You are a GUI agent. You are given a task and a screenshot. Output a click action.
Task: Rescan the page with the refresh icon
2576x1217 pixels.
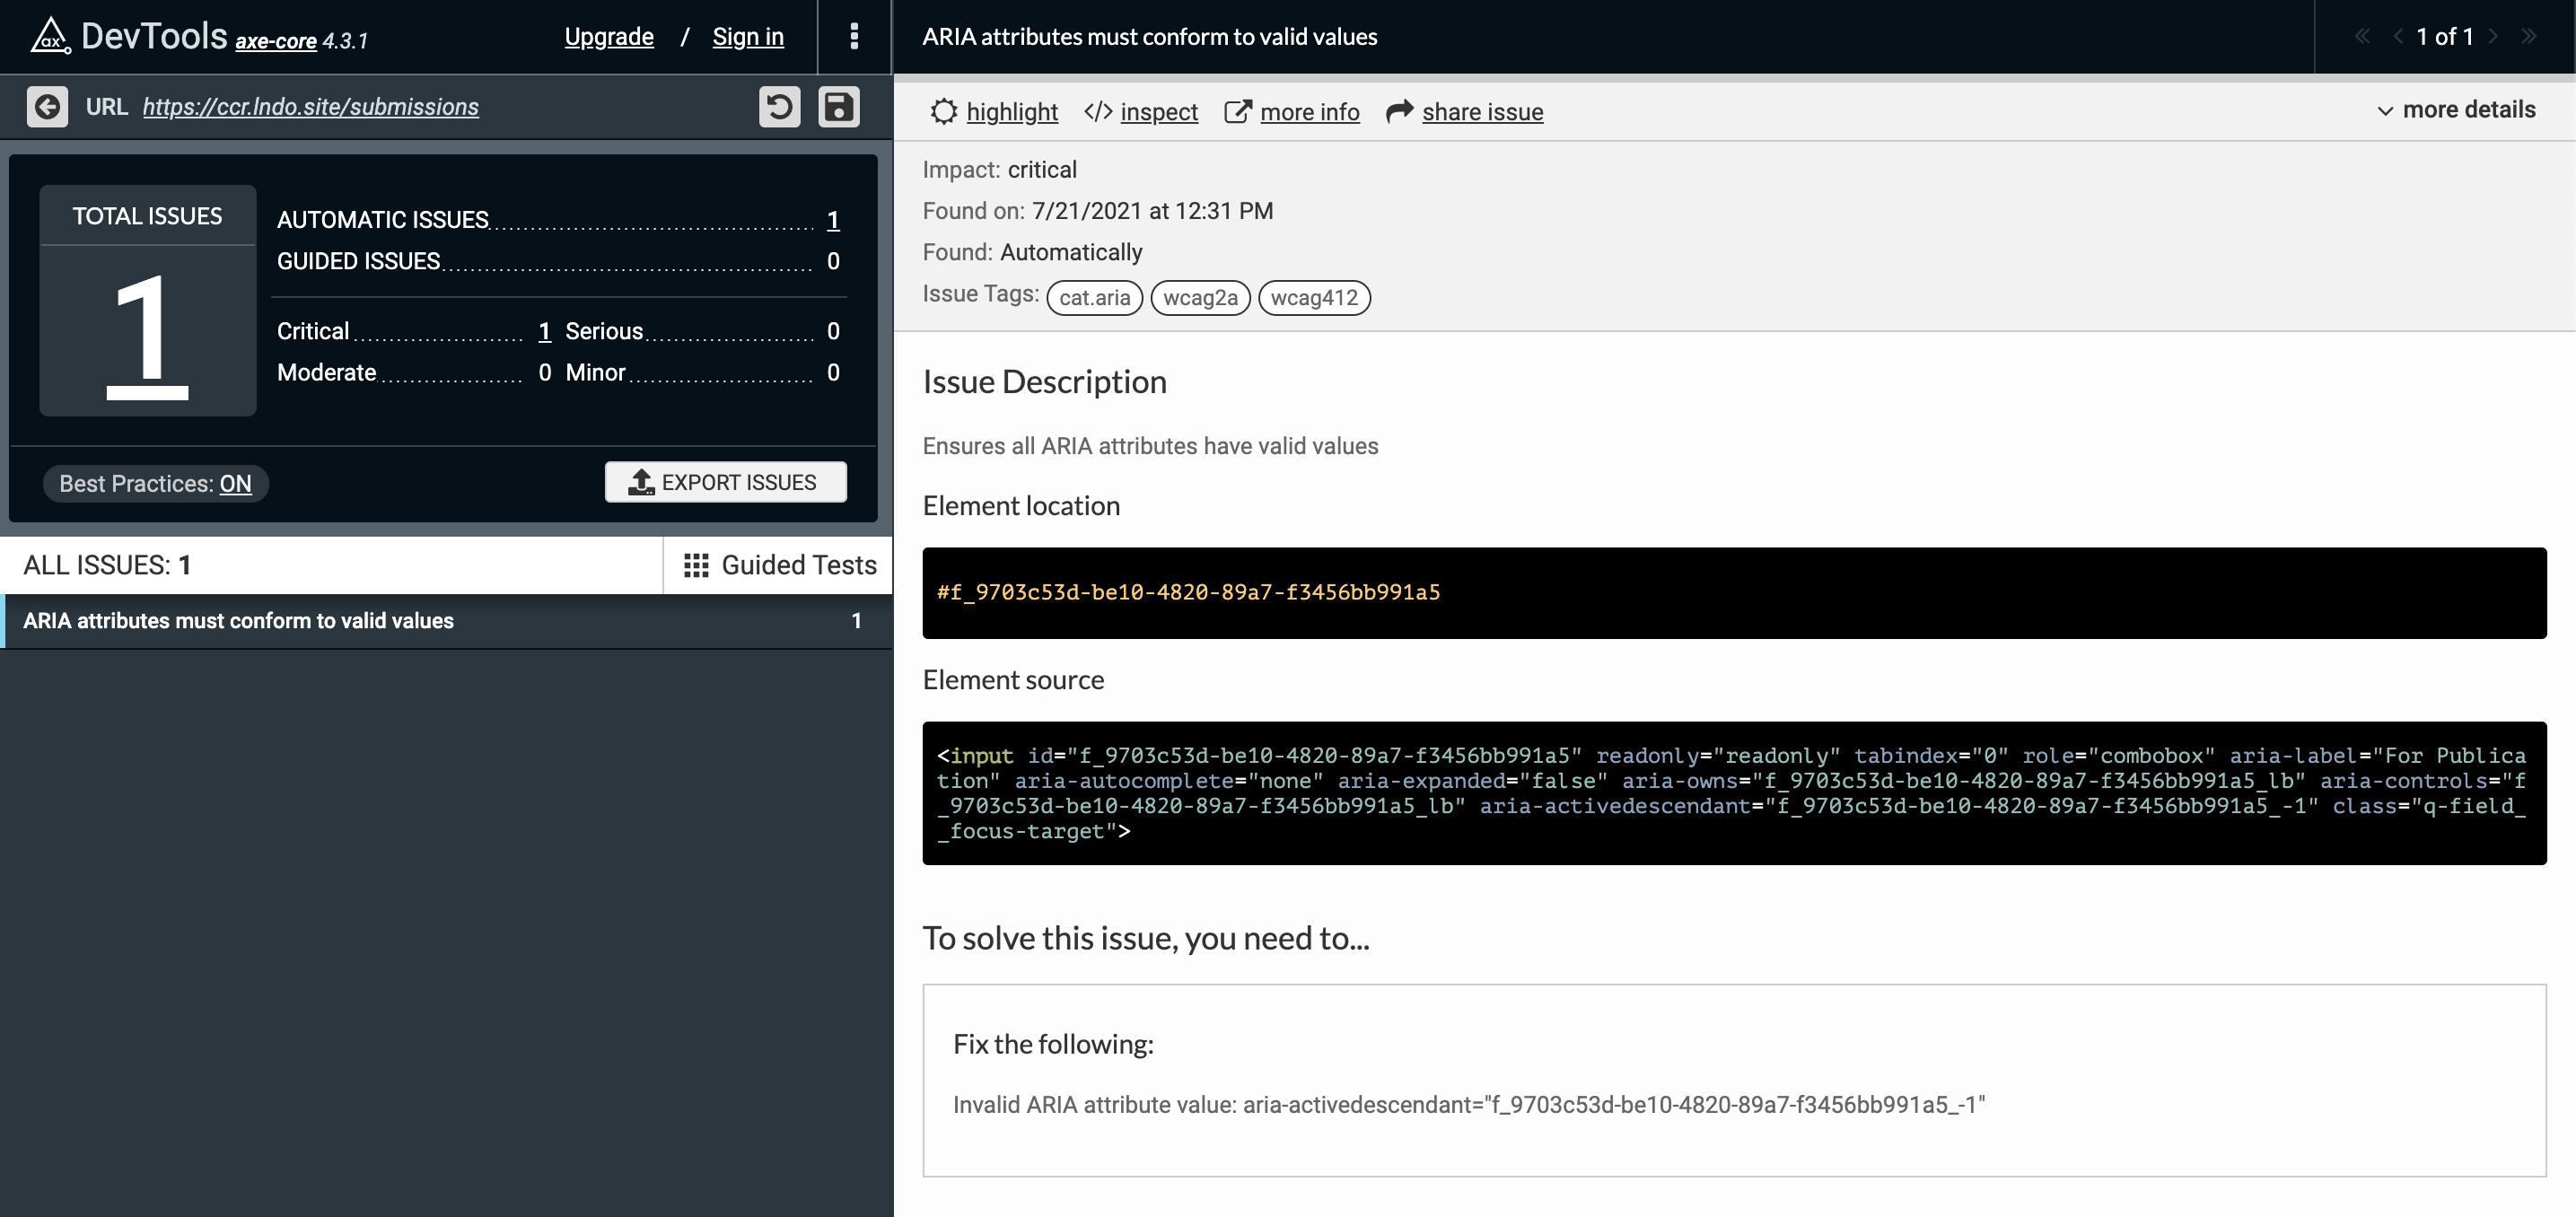tap(781, 107)
